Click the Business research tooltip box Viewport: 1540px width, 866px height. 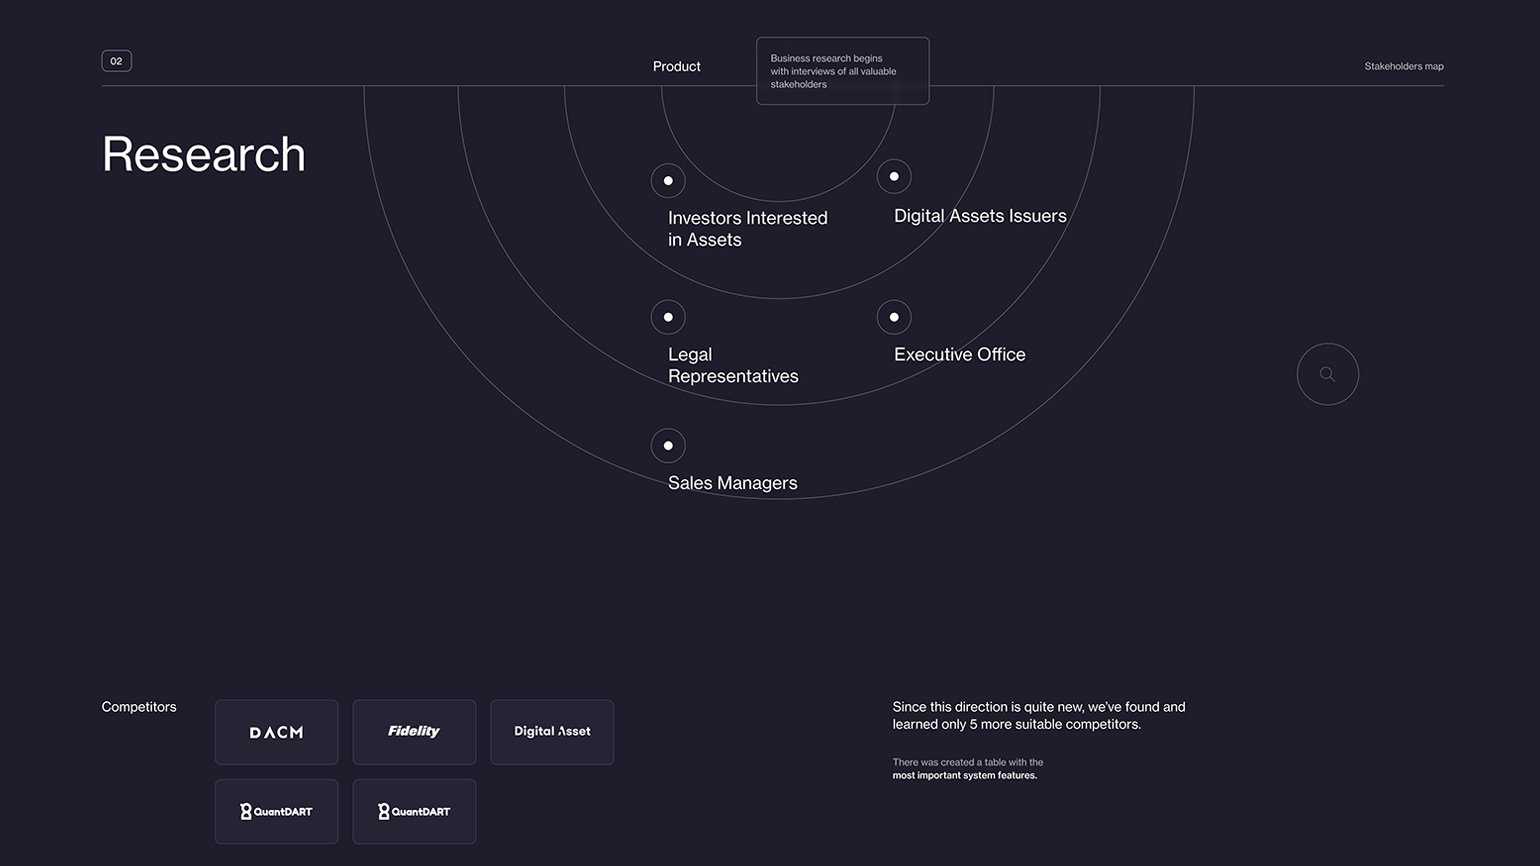click(x=842, y=71)
